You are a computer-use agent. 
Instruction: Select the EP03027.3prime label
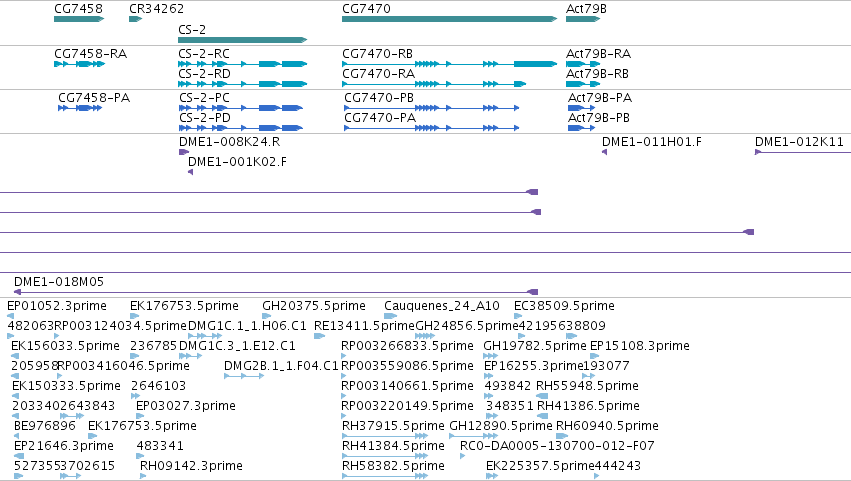coord(186,406)
